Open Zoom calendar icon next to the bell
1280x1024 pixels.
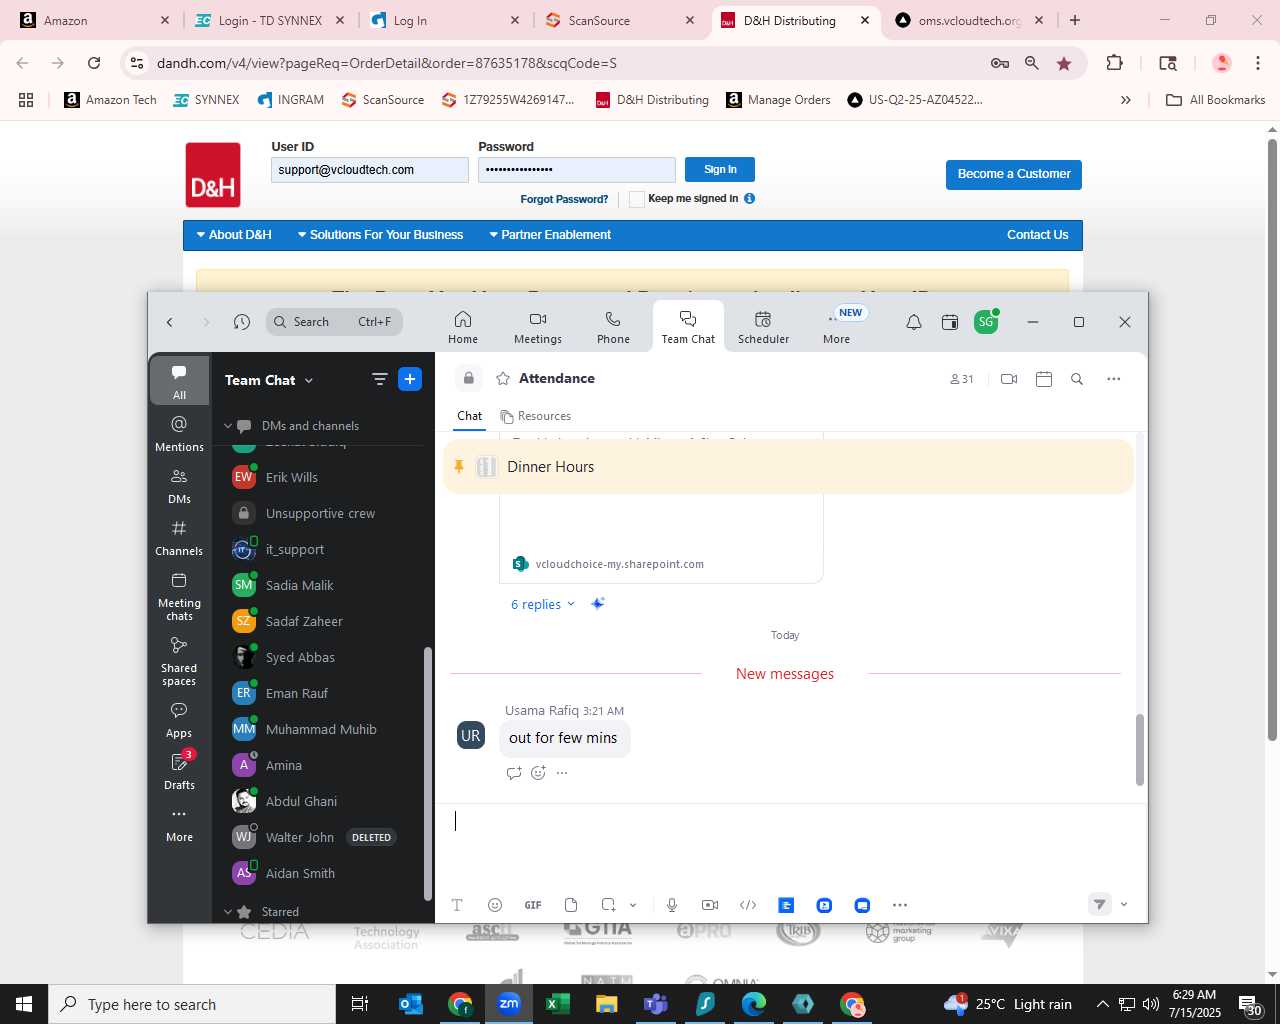pyautogui.click(x=950, y=322)
